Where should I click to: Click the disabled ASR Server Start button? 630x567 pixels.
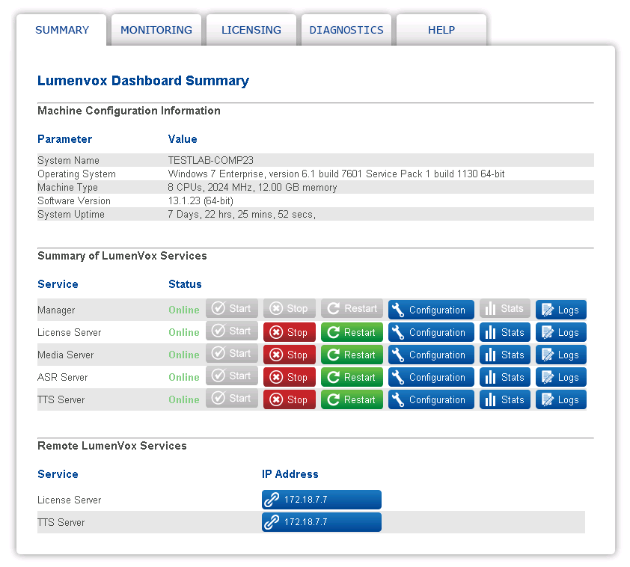232,376
